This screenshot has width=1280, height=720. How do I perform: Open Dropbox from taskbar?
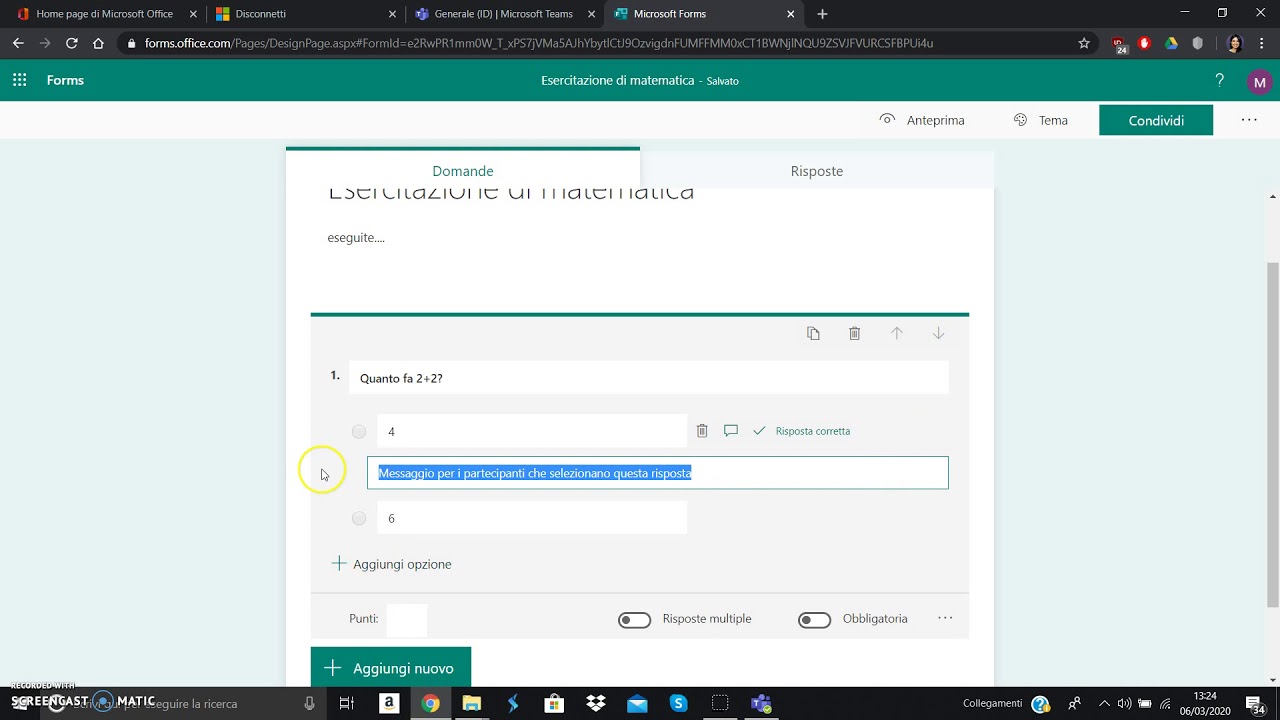pyautogui.click(x=596, y=703)
